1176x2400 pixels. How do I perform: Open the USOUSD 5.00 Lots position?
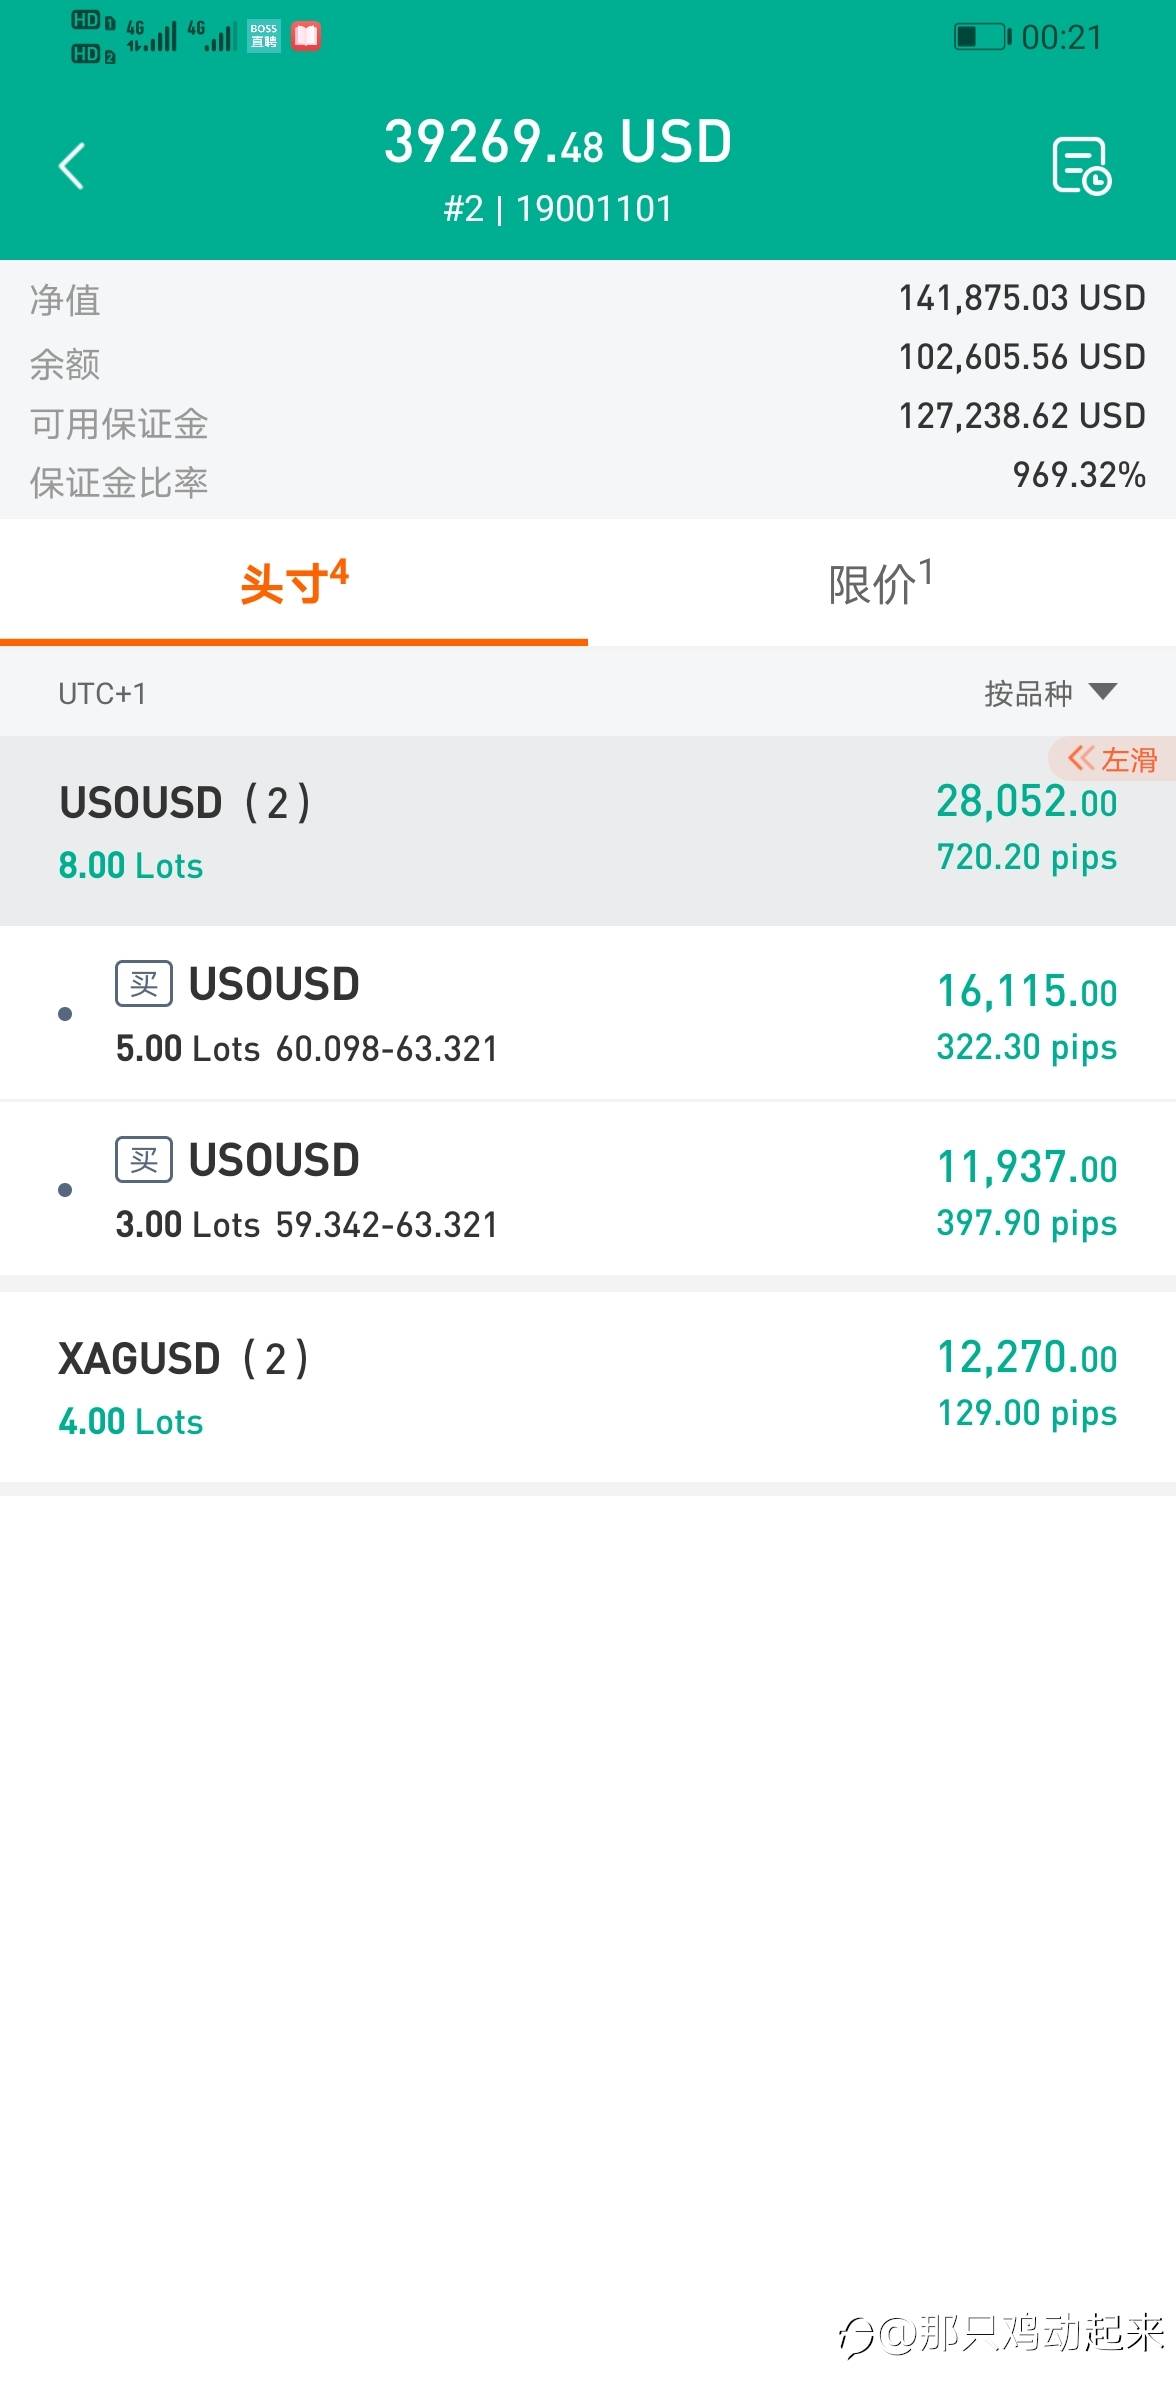(x=588, y=1014)
